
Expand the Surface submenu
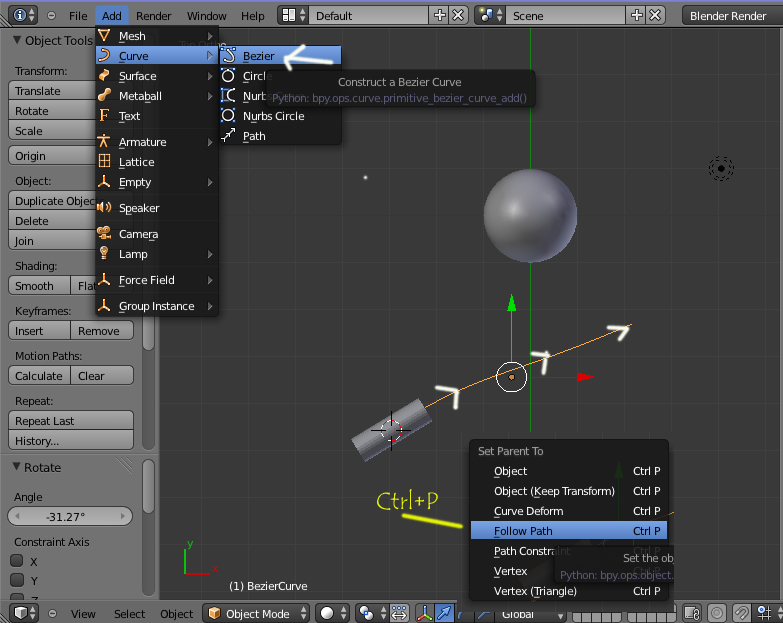[157, 76]
